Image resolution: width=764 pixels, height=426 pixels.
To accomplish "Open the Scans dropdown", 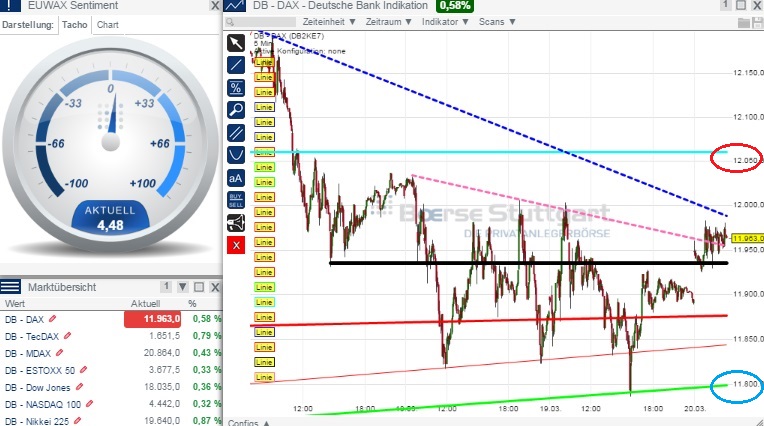I will click(497, 22).
